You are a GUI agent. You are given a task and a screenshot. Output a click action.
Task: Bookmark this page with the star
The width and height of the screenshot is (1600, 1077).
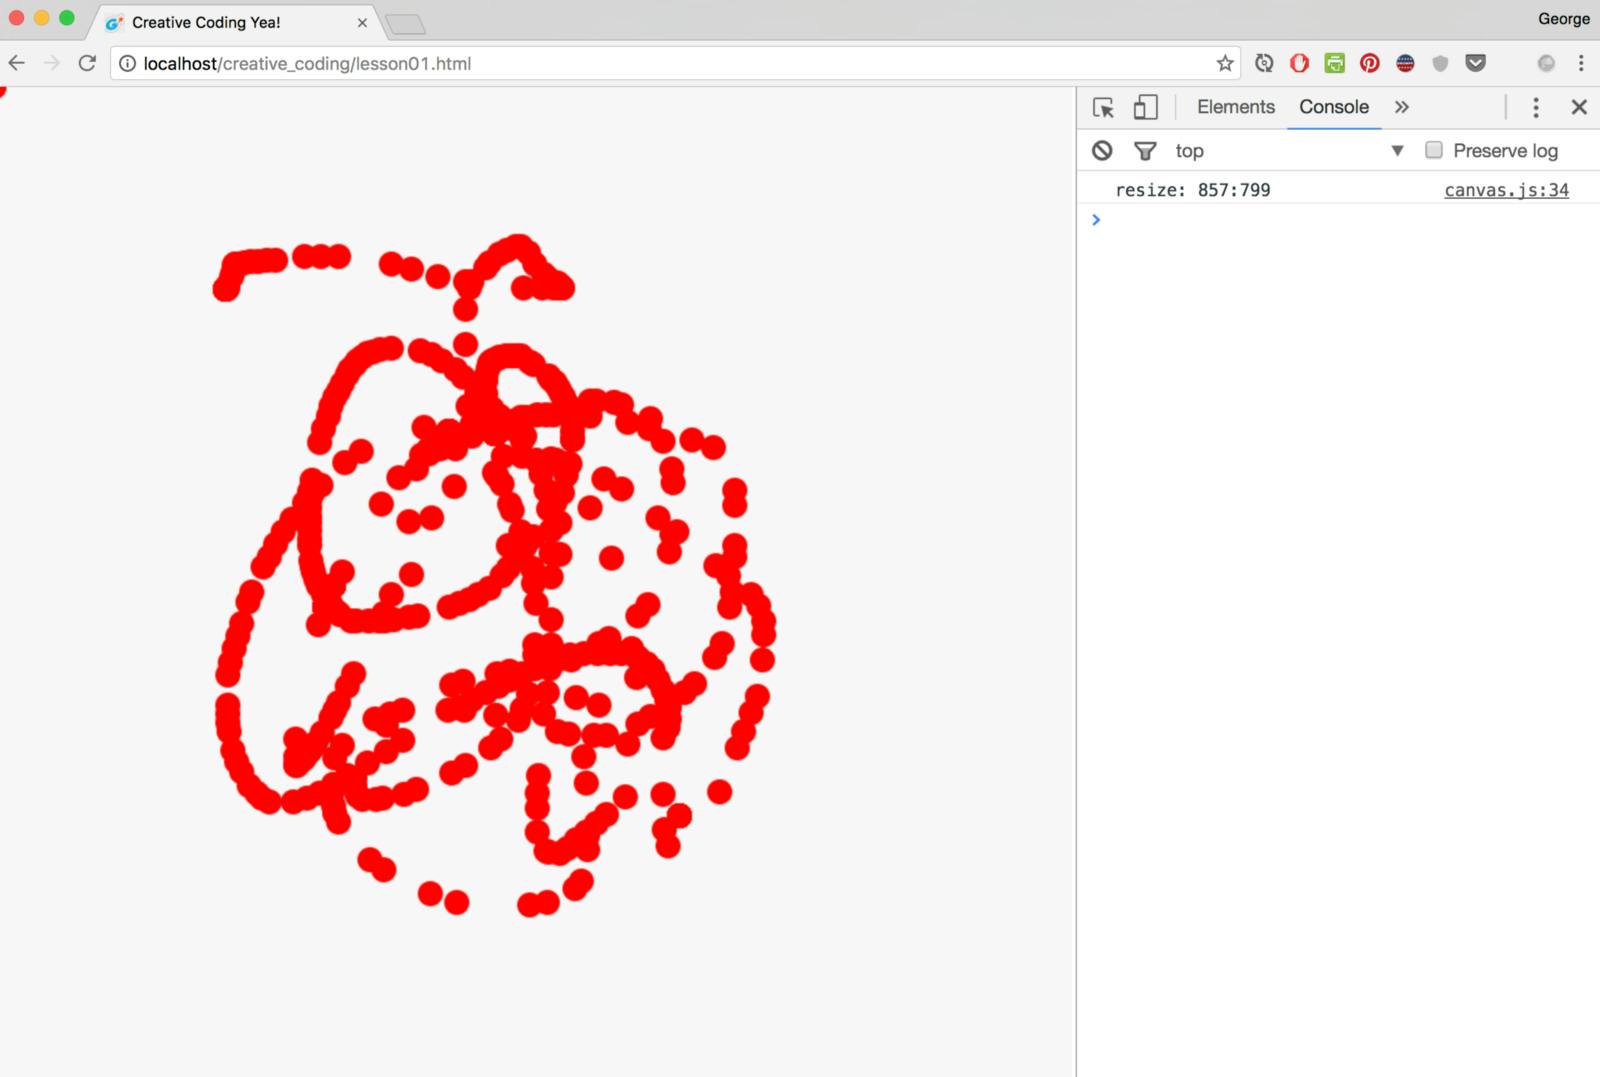(1225, 64)
